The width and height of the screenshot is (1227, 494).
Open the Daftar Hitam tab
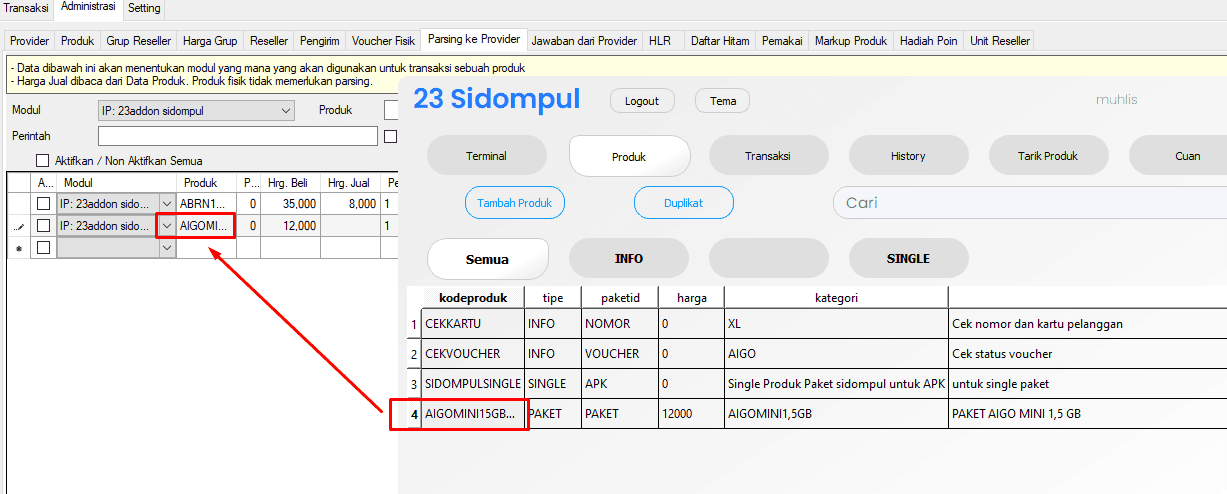coord(720,41)
